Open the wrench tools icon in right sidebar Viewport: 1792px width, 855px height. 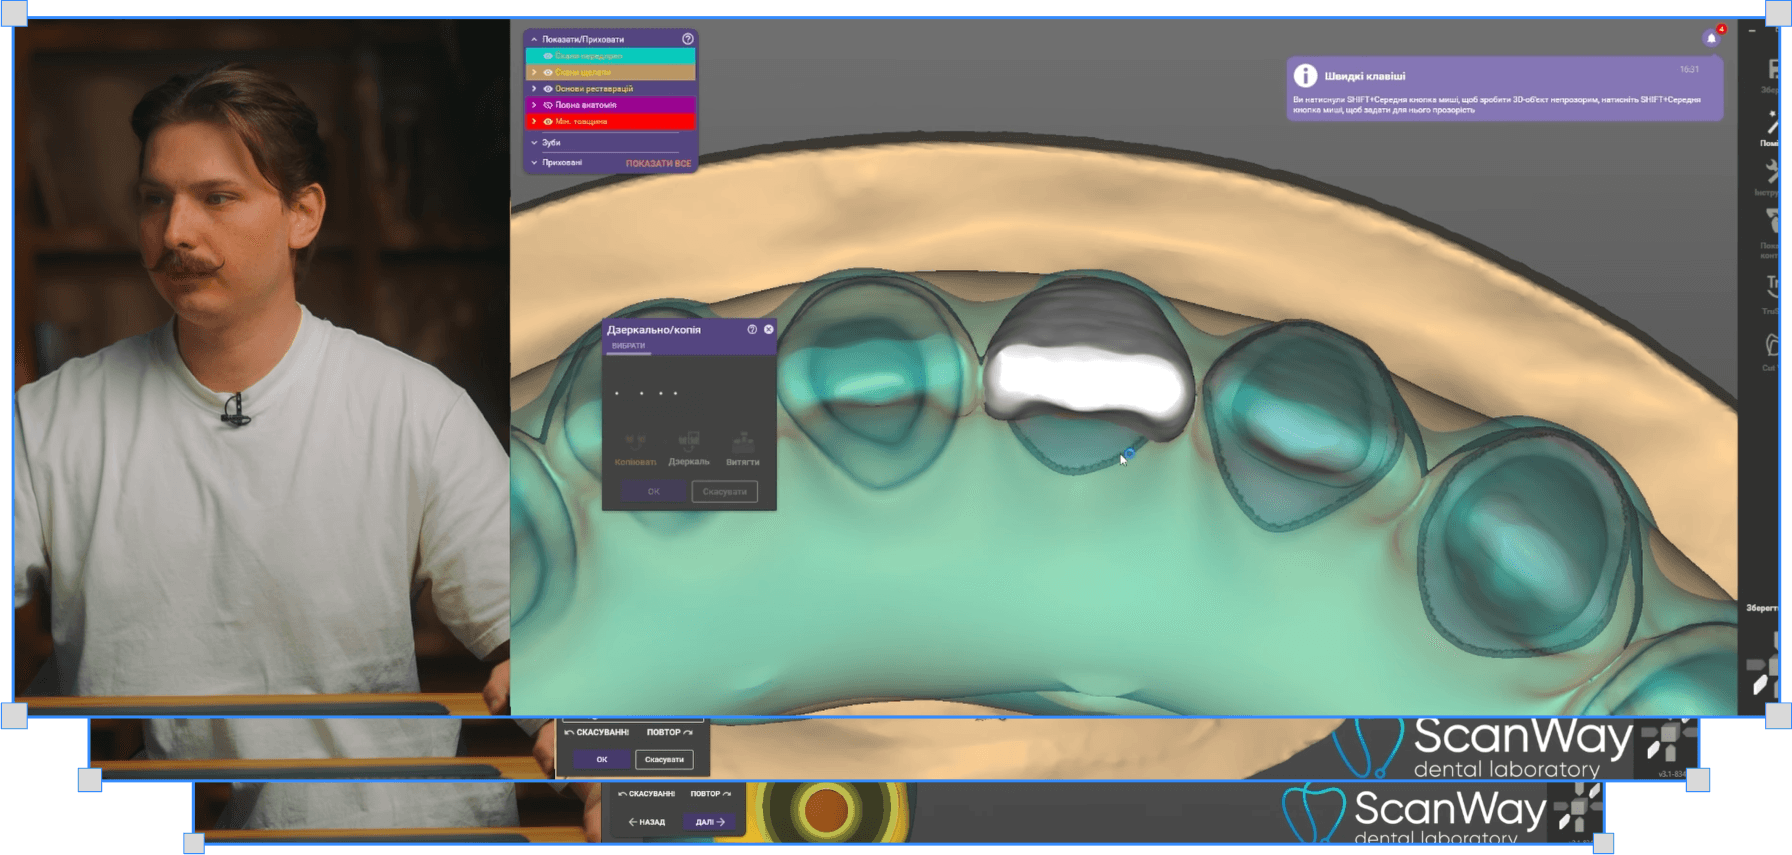click(x=1772, y=172)
